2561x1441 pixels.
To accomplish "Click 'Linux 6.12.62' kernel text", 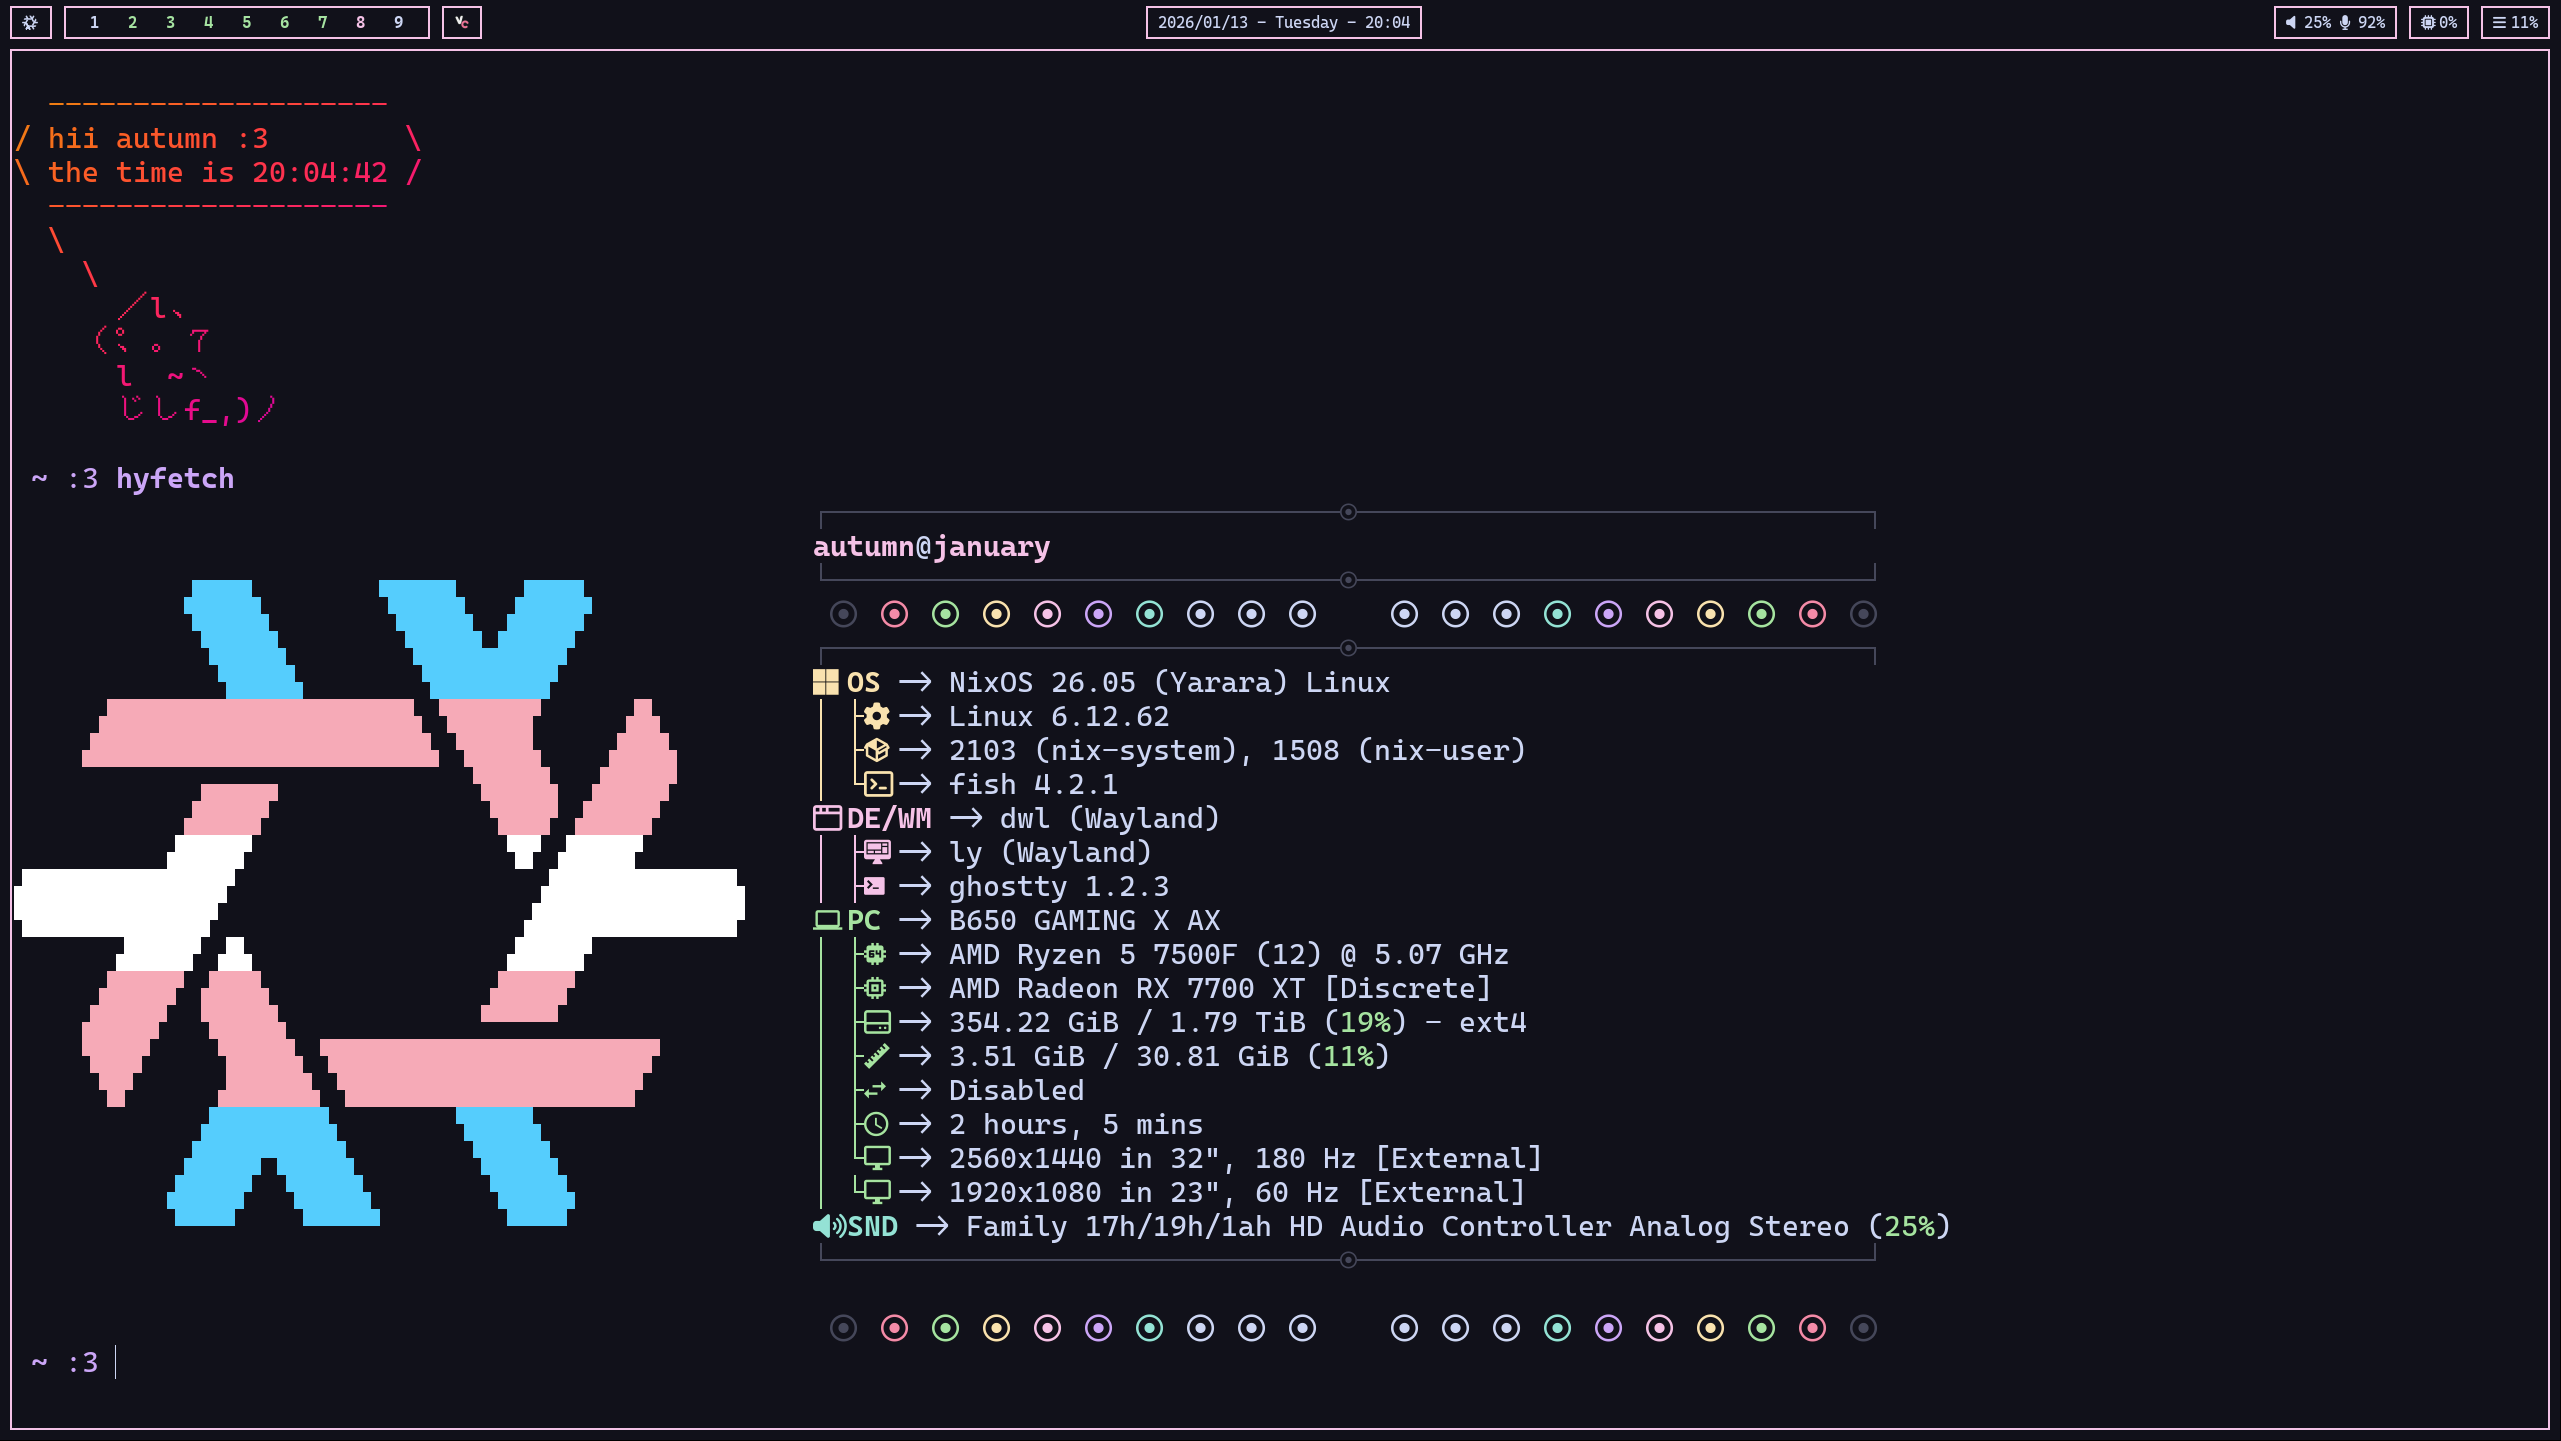I will (x=1059, y=717).
